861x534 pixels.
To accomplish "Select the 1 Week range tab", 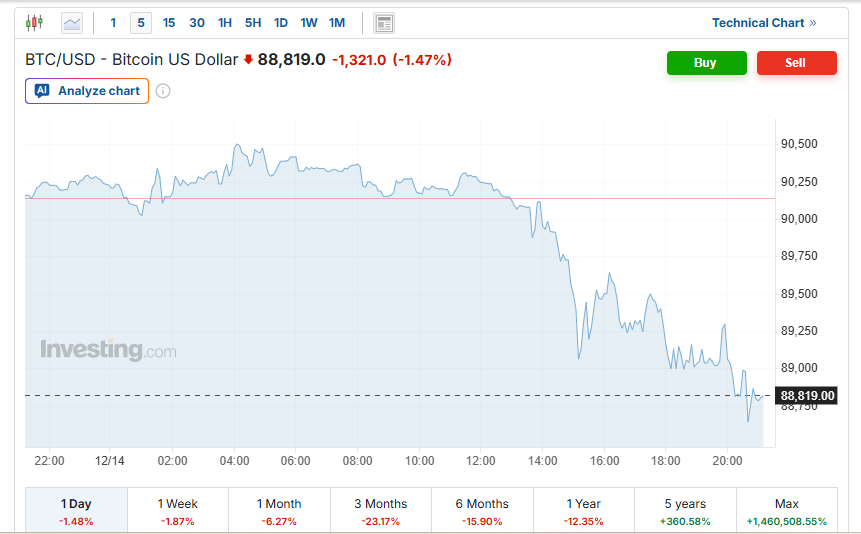I will (x=178, y=510).
